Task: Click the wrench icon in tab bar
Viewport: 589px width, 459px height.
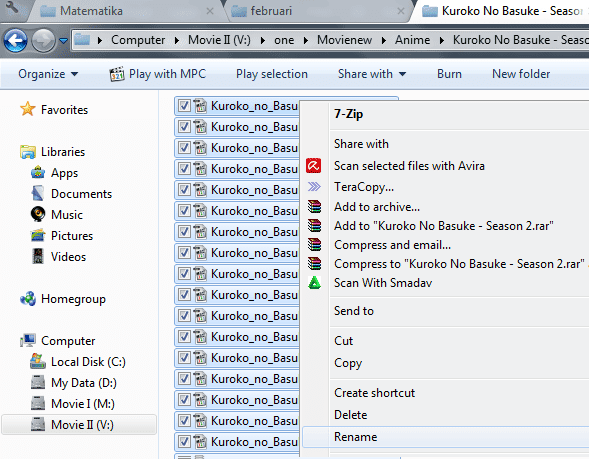Action: (12, 8)
